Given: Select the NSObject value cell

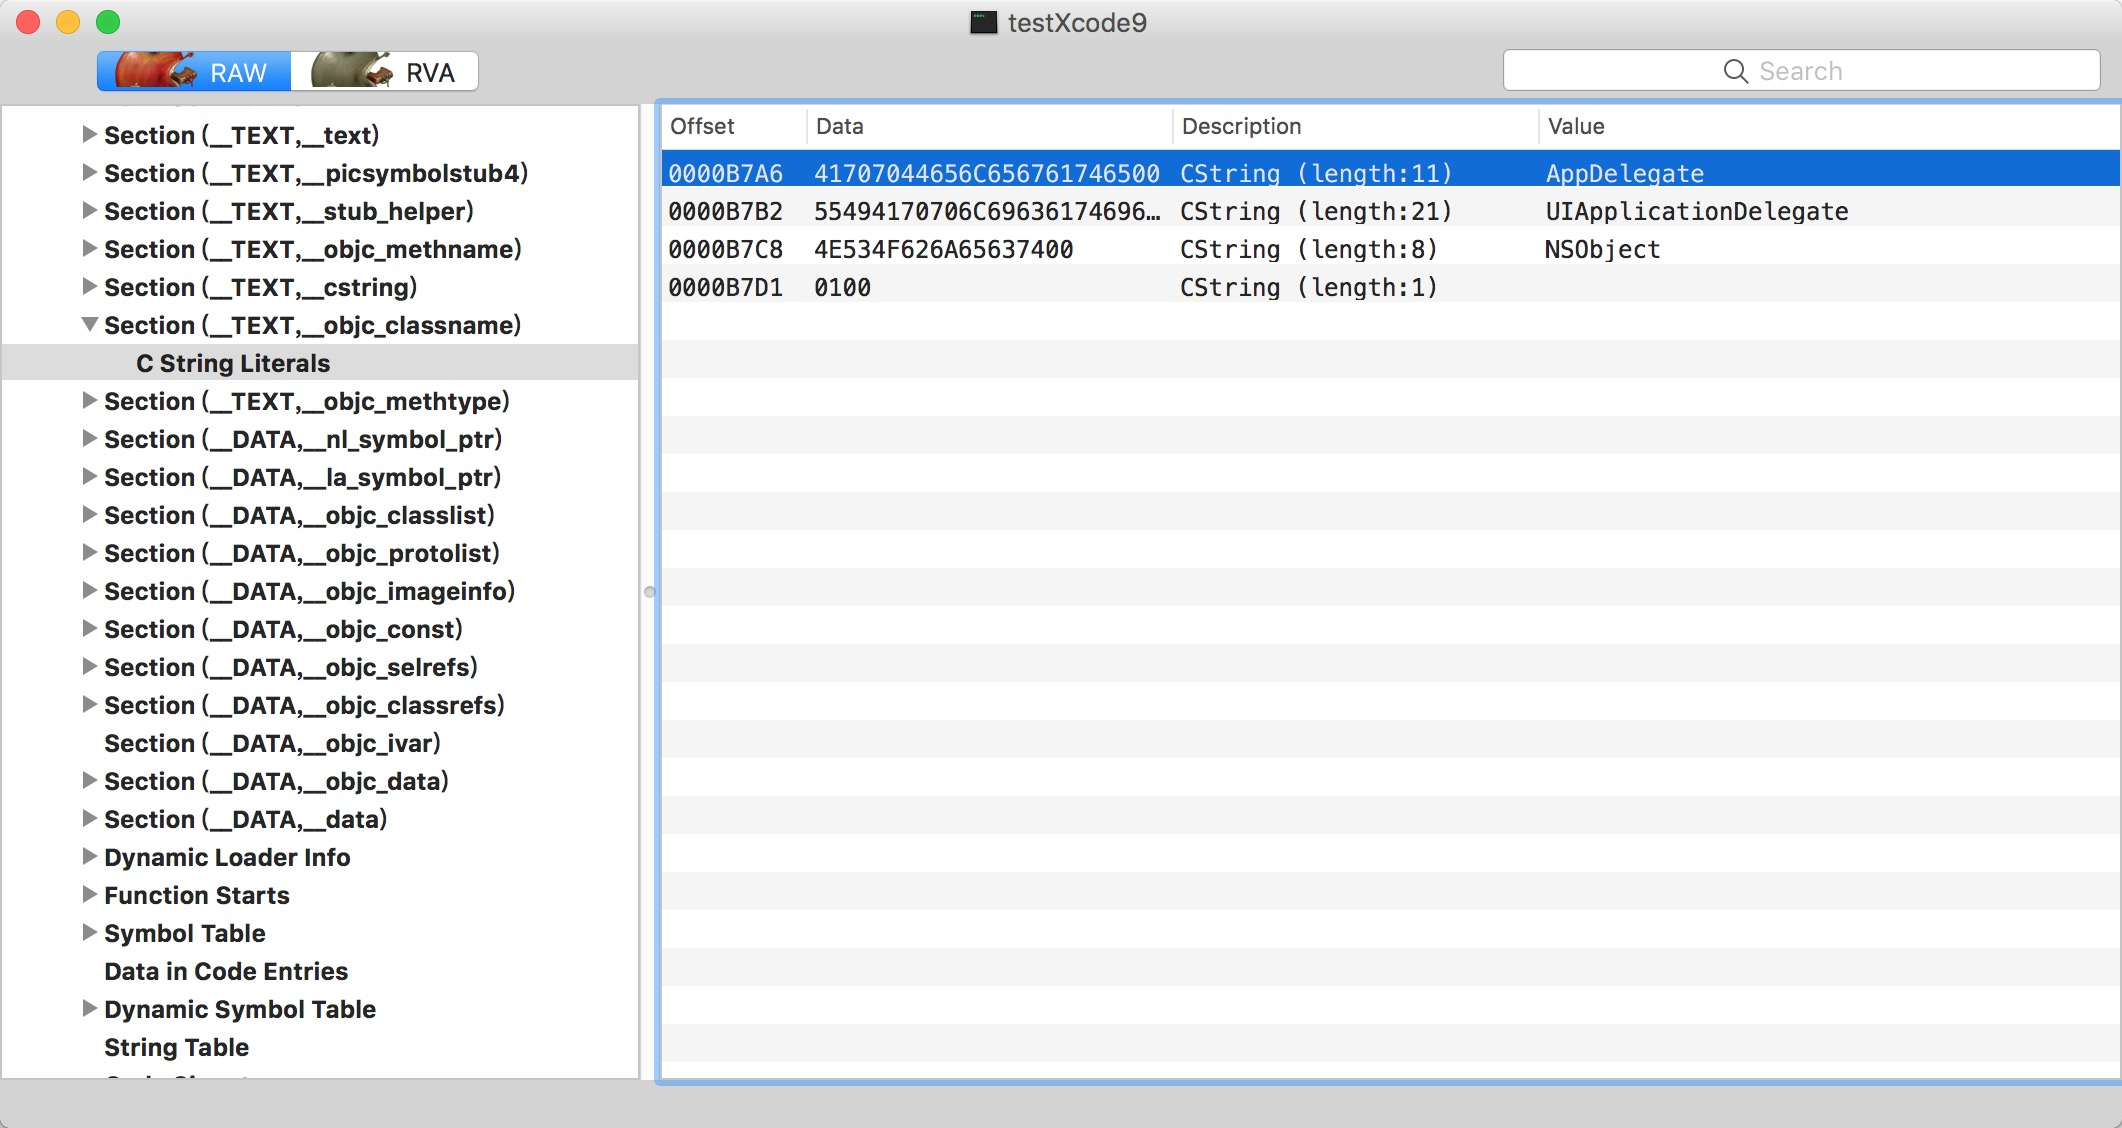Looking at the screenshot, I should [x=1602, y=249].
